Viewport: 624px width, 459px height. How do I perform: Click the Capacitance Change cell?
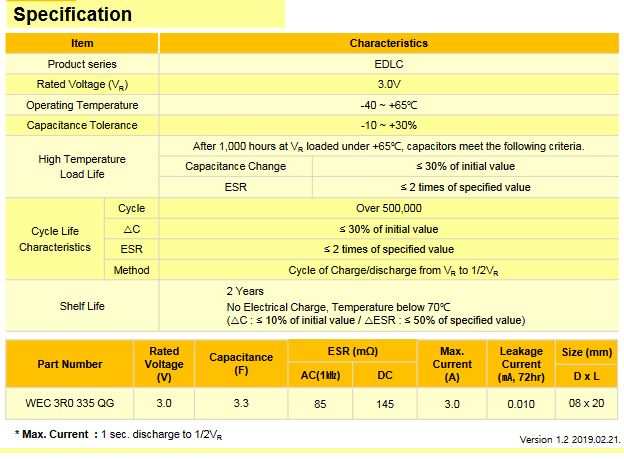(x=236, y=166)
